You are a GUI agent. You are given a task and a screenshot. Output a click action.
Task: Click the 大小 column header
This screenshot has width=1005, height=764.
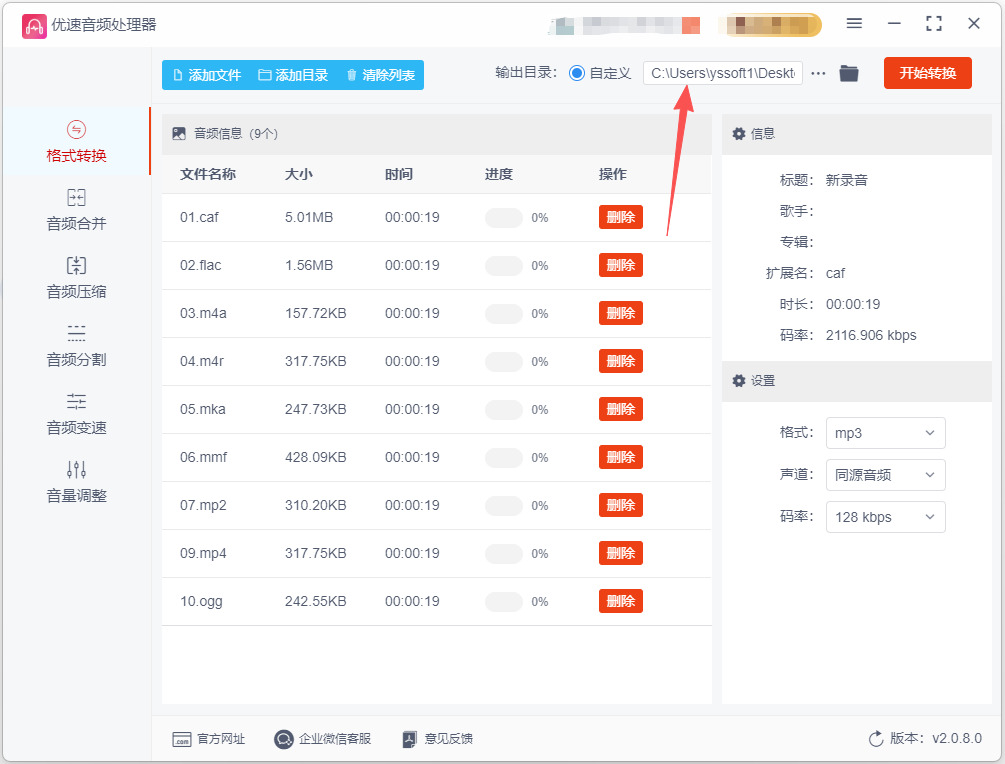coord(299,174)
